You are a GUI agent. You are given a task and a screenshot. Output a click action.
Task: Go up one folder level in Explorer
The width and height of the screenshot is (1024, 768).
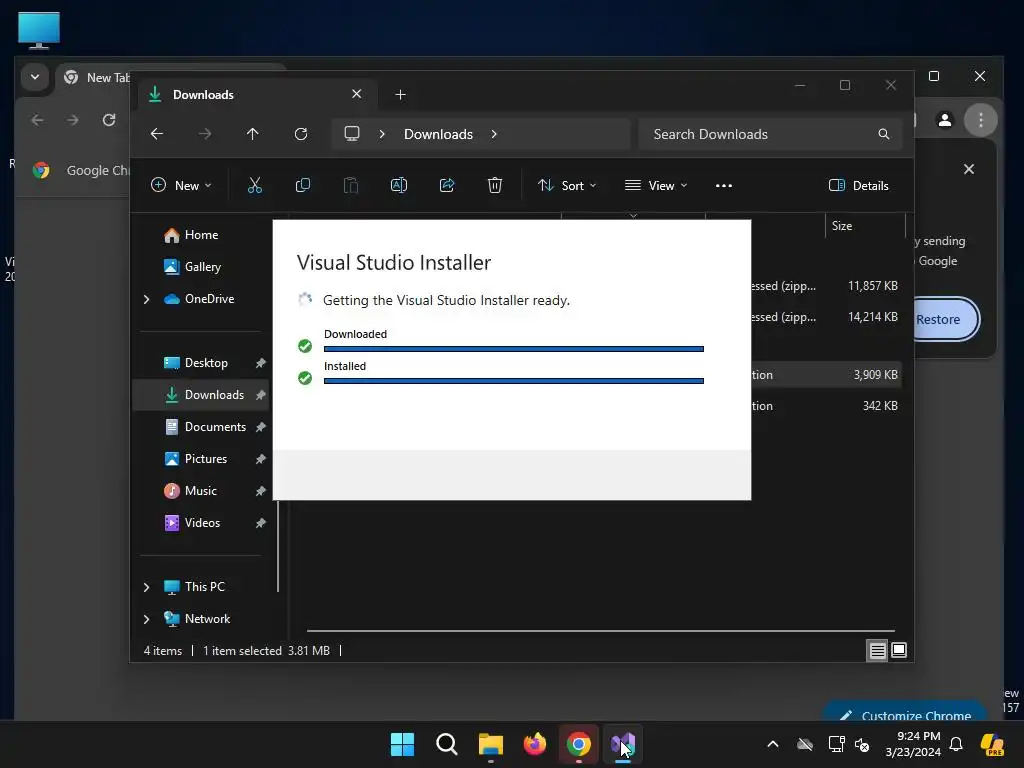pyautogui.click(x=253, y=134)
